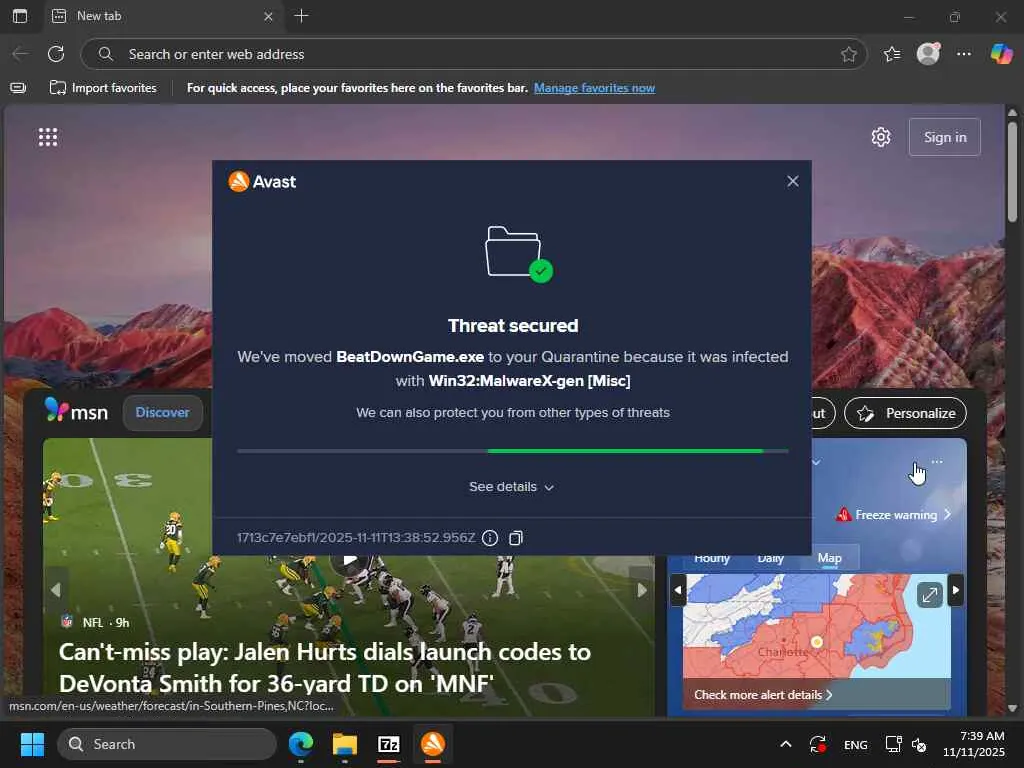Open Edge Settings and more menu
The image size is (1024, 768).
point(963,54)
